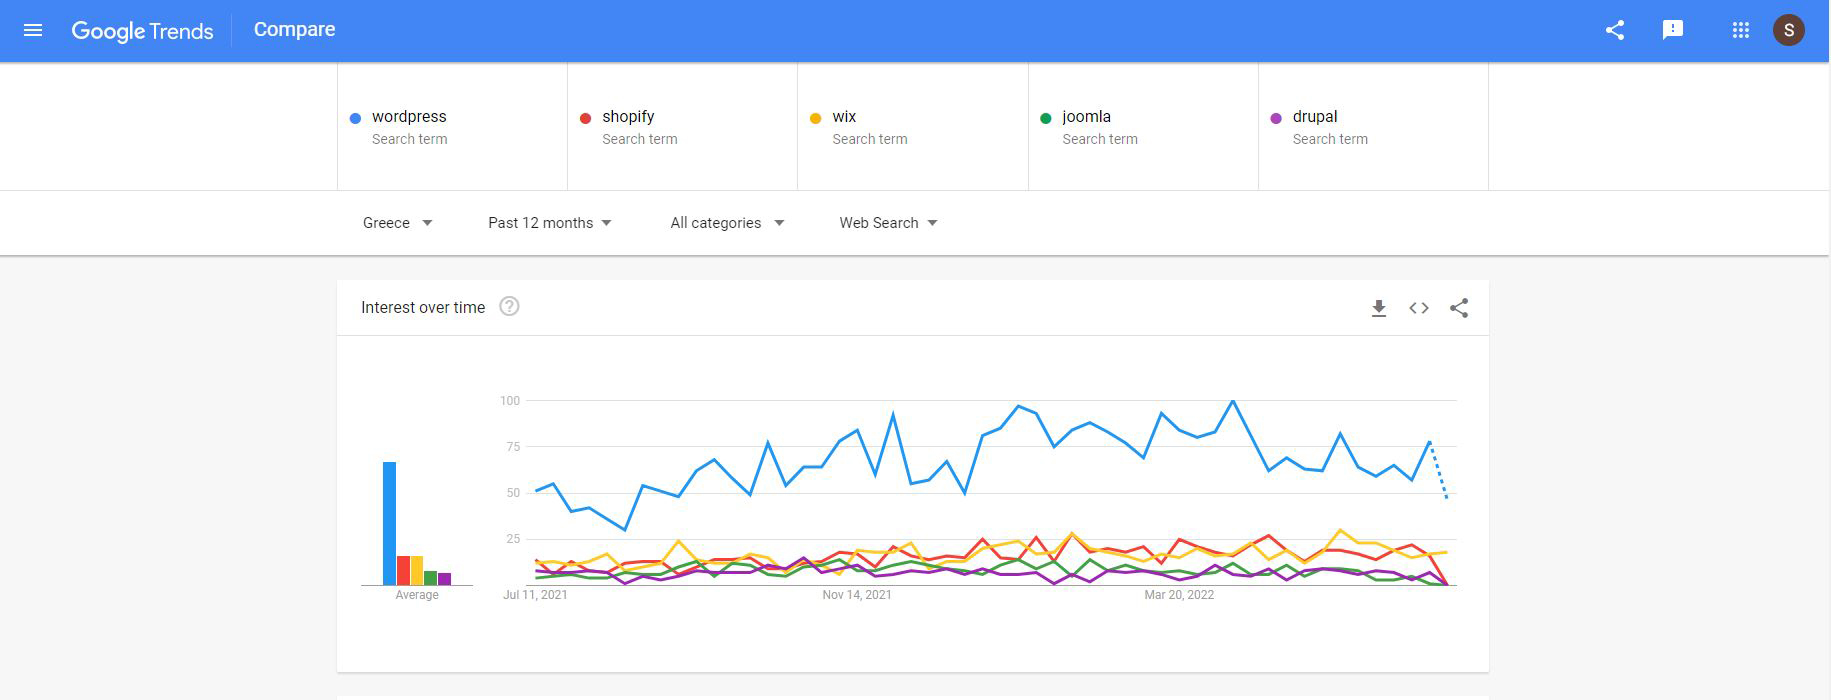Open the Google apps grid
Screen dimensions: 1831x700
[x=1740, y=30]
